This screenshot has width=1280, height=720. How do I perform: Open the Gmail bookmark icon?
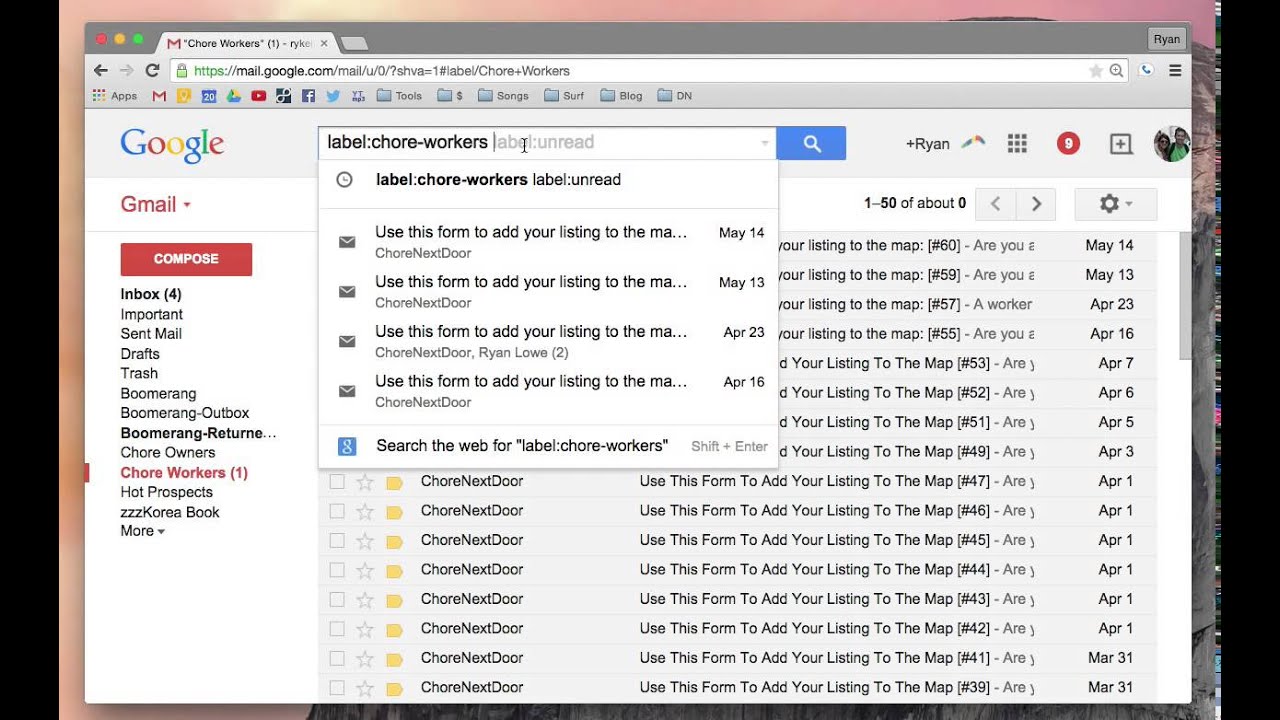[x=159, y=96]
